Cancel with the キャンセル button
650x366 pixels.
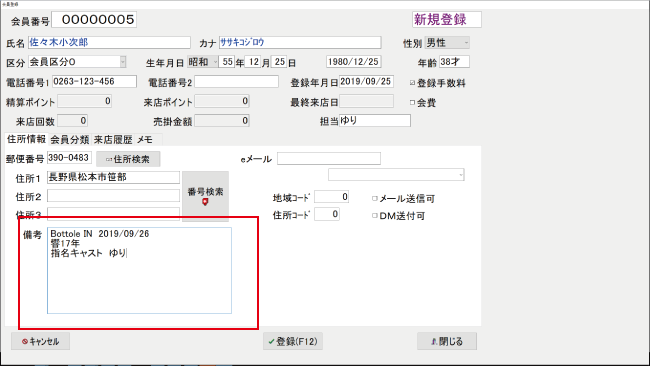(x=41, y=342)
